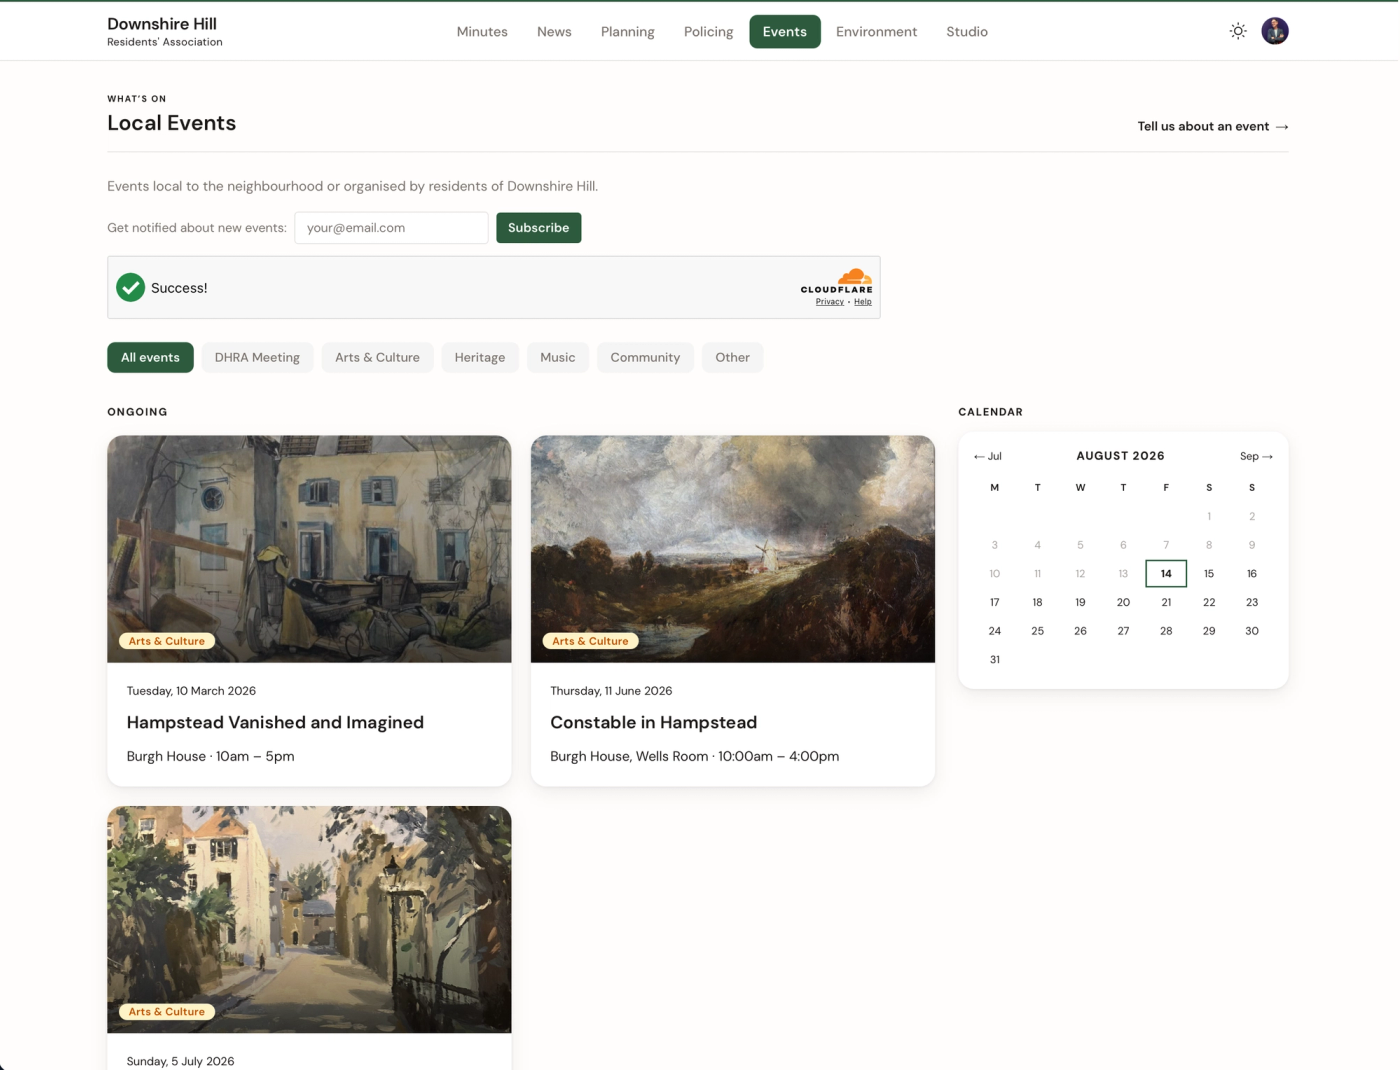This screenshot has height=1070, width=1400.
Task: Open the Studio nav item
Action: pyautogui.click(x=967, y=32)
